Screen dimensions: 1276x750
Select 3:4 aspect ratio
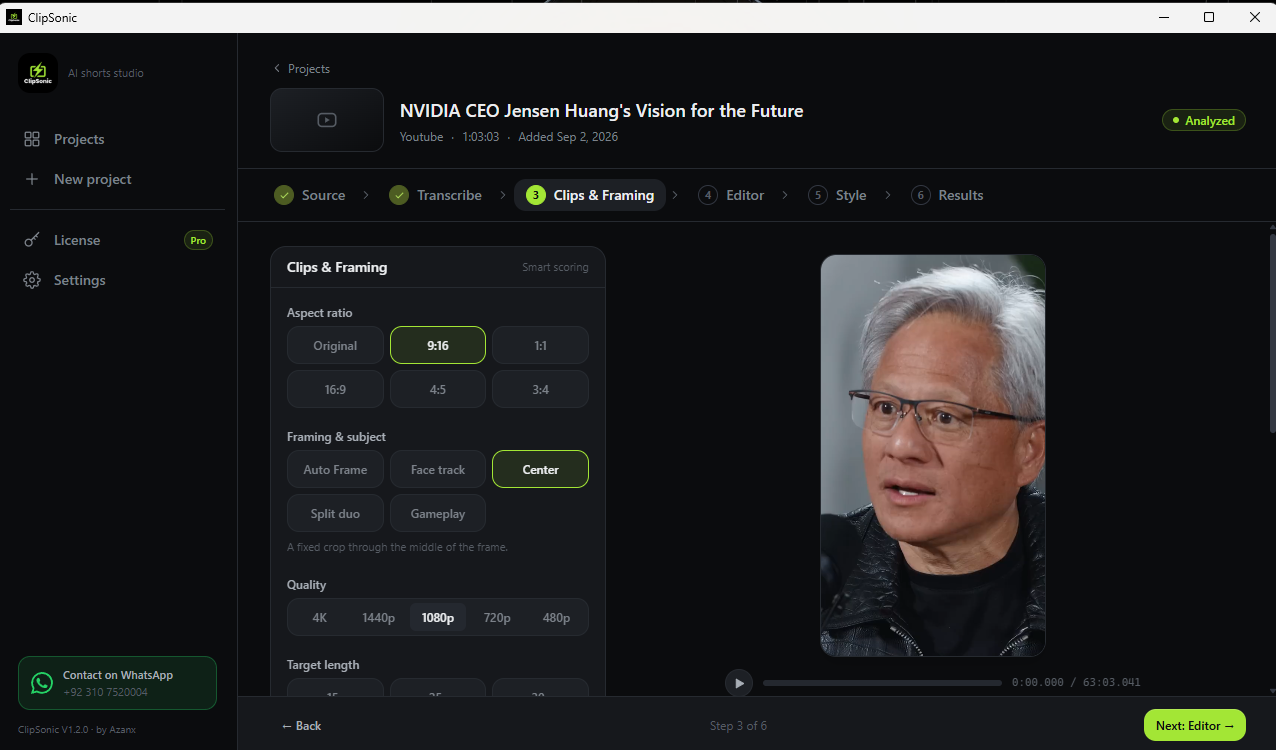pos(540,389)
